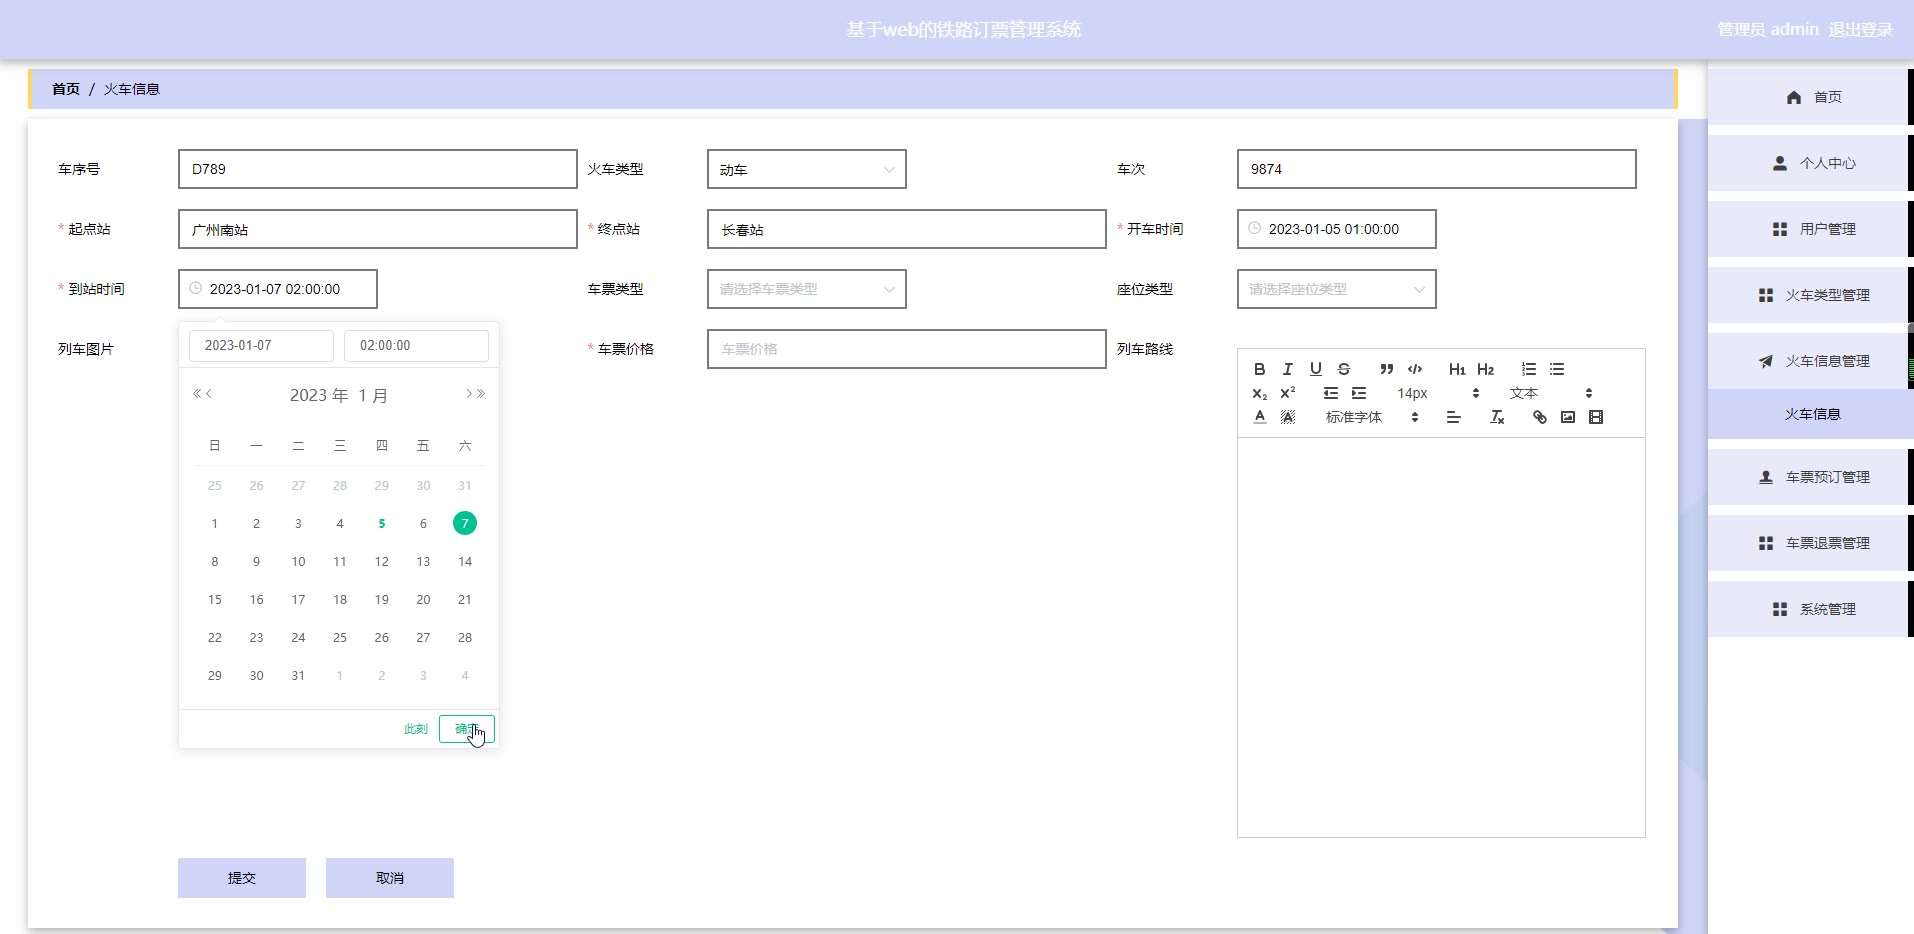Toggle underline formatting
Viewport: 1914px width, 934px height.
click(x=1315, y=369)
